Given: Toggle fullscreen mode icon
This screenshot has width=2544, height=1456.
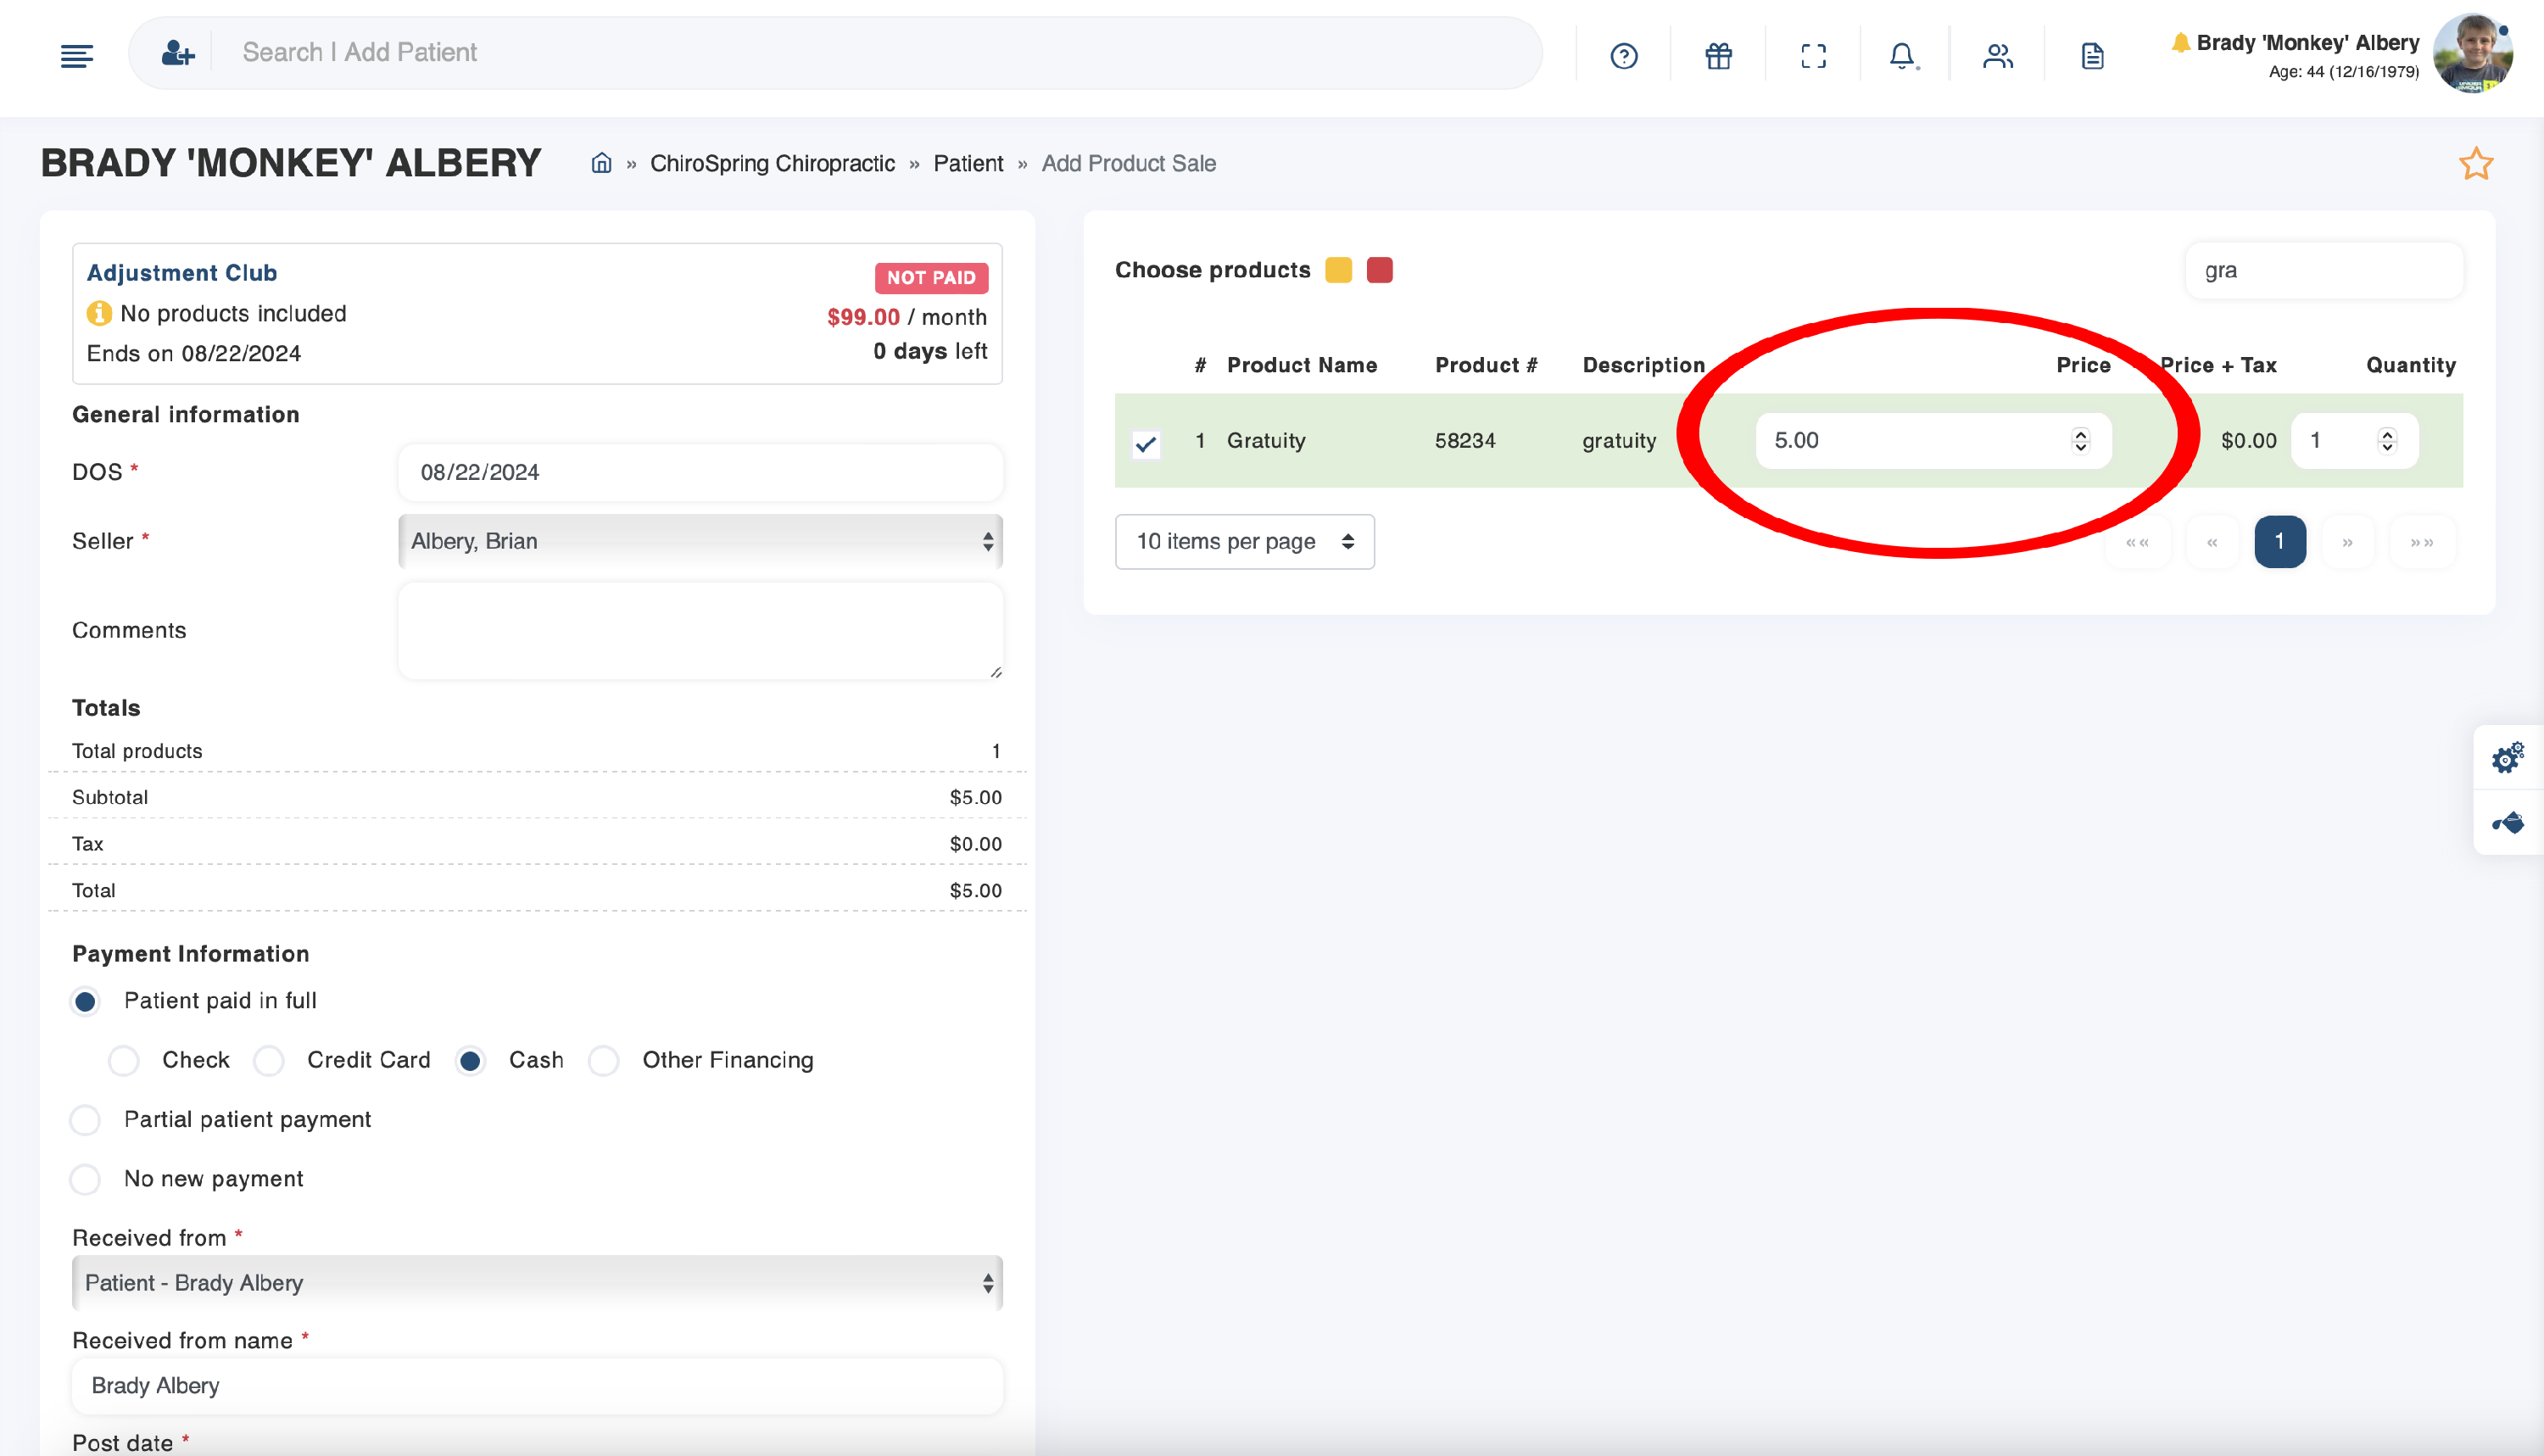Looking at the screenshot, I should pos(1813,56).
